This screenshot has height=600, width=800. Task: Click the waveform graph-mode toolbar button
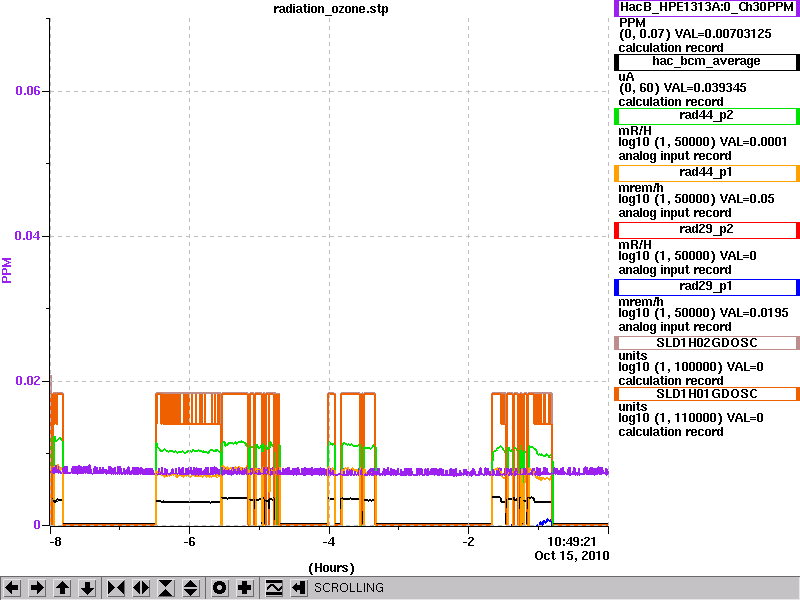[x=274, y=588]
